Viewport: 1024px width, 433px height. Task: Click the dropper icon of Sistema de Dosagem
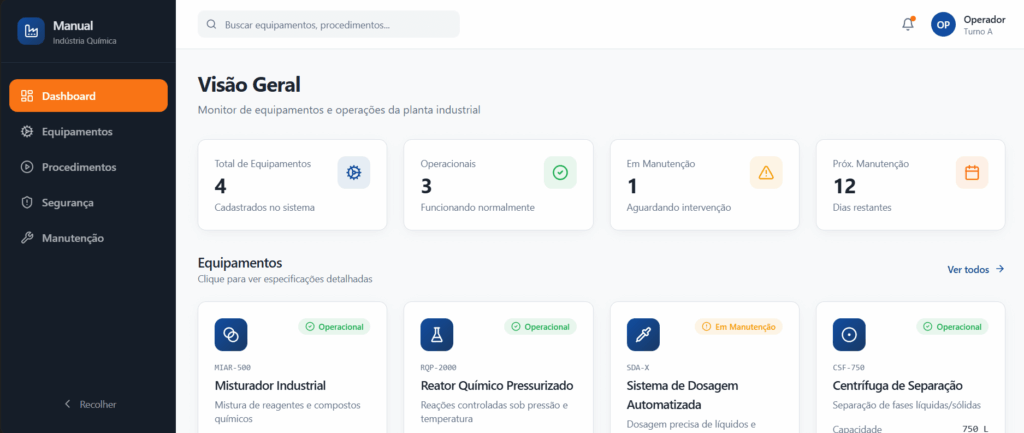pyautogui.click(x=643, y=334)
